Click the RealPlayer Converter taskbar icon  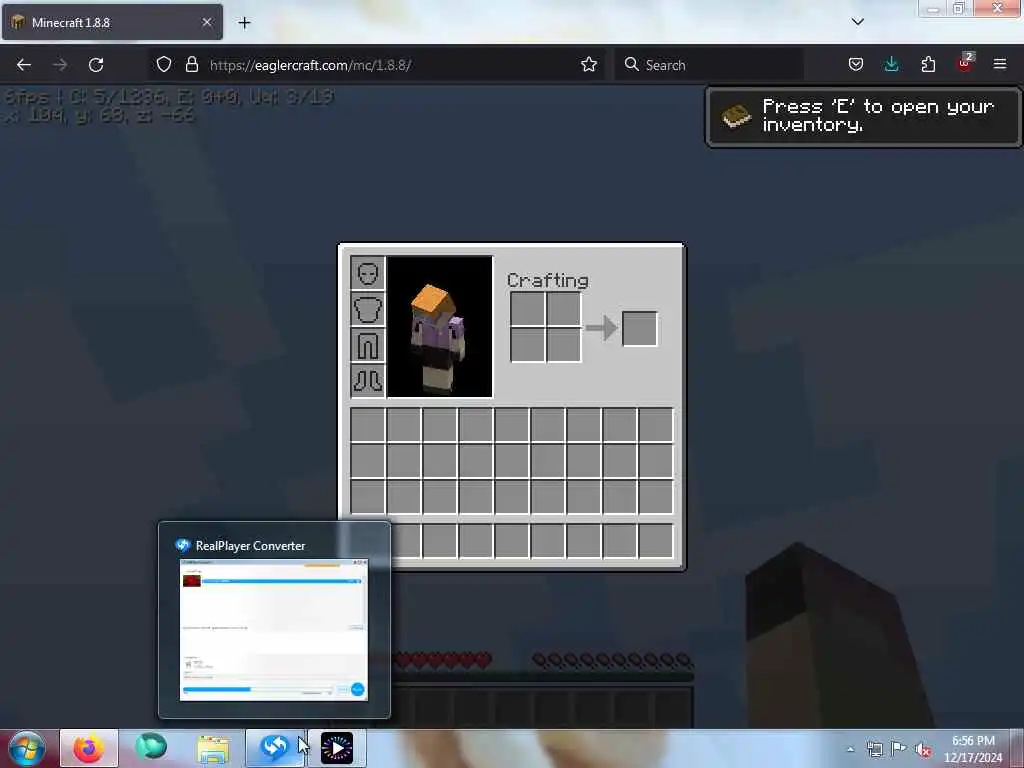[274, 748]
